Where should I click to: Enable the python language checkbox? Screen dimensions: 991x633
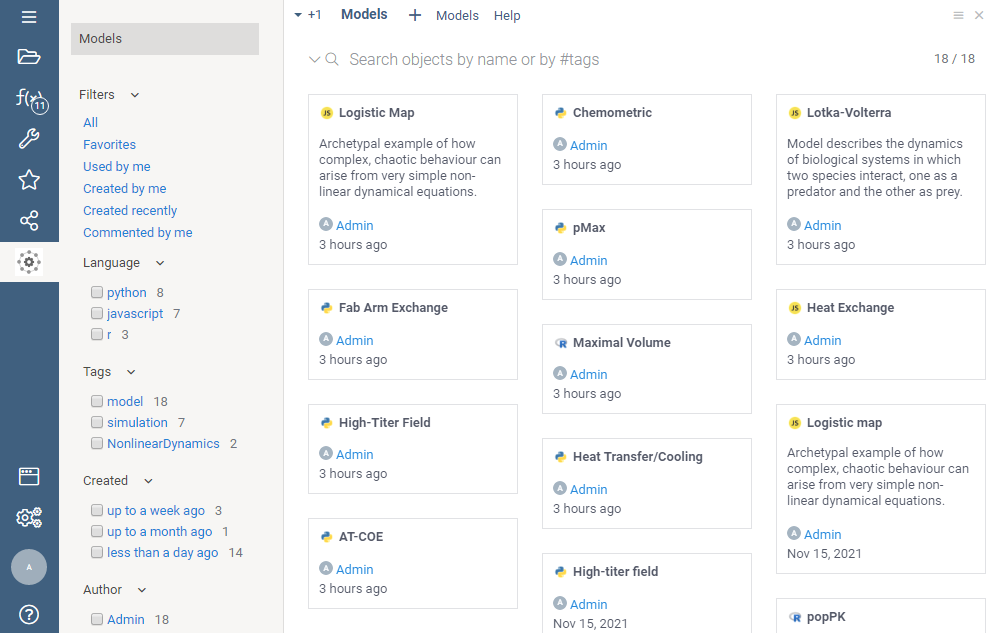click(x=97, y=293)
